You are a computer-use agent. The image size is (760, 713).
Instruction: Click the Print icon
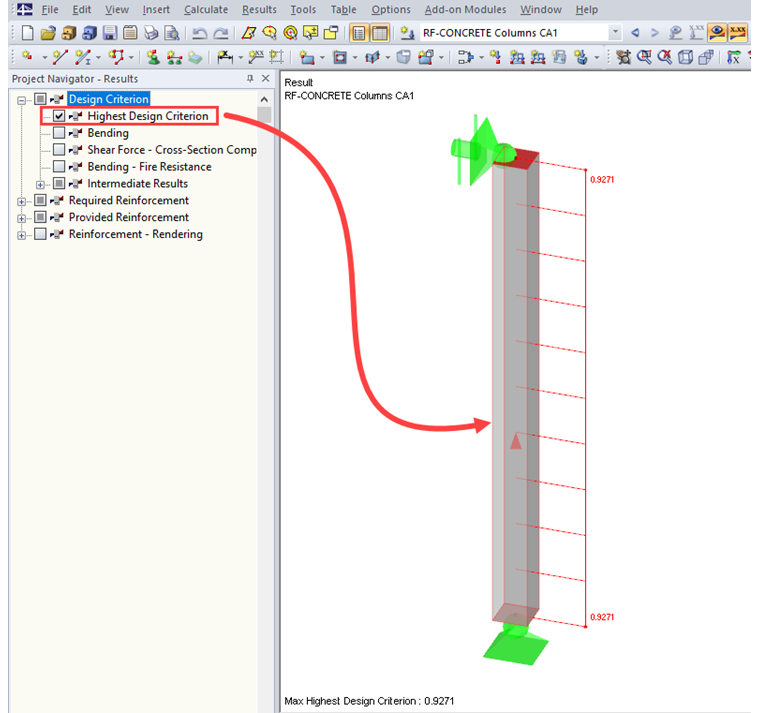pos(151,33)
